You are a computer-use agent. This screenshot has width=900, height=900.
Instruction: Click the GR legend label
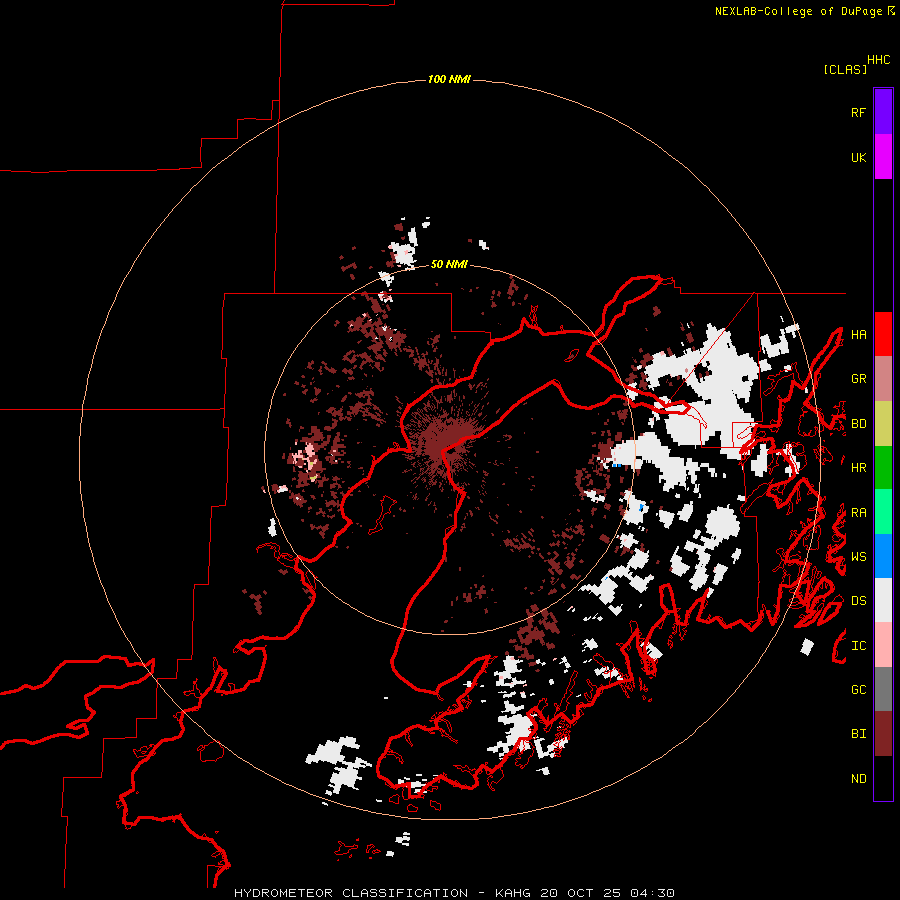[x=858, y=379]
